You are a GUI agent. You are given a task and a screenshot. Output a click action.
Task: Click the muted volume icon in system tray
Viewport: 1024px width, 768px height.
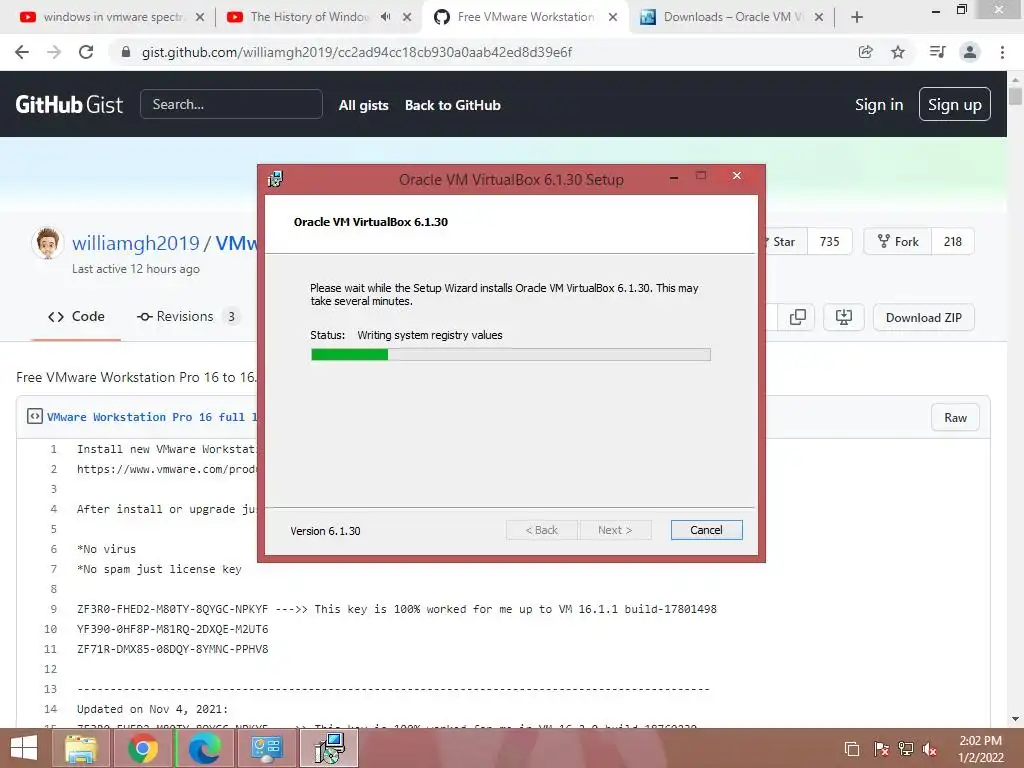930,749
